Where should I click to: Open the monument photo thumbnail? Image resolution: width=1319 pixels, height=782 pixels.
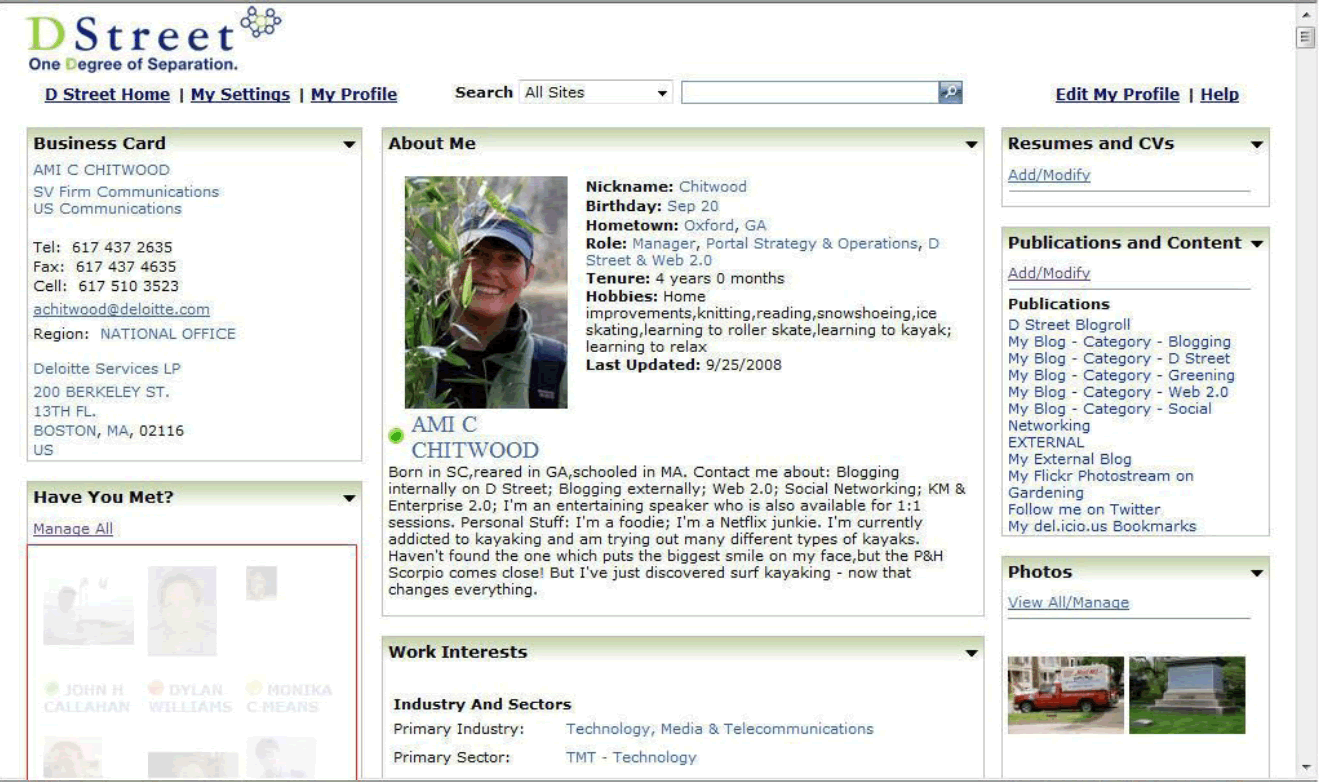(x=1187, y=695)
